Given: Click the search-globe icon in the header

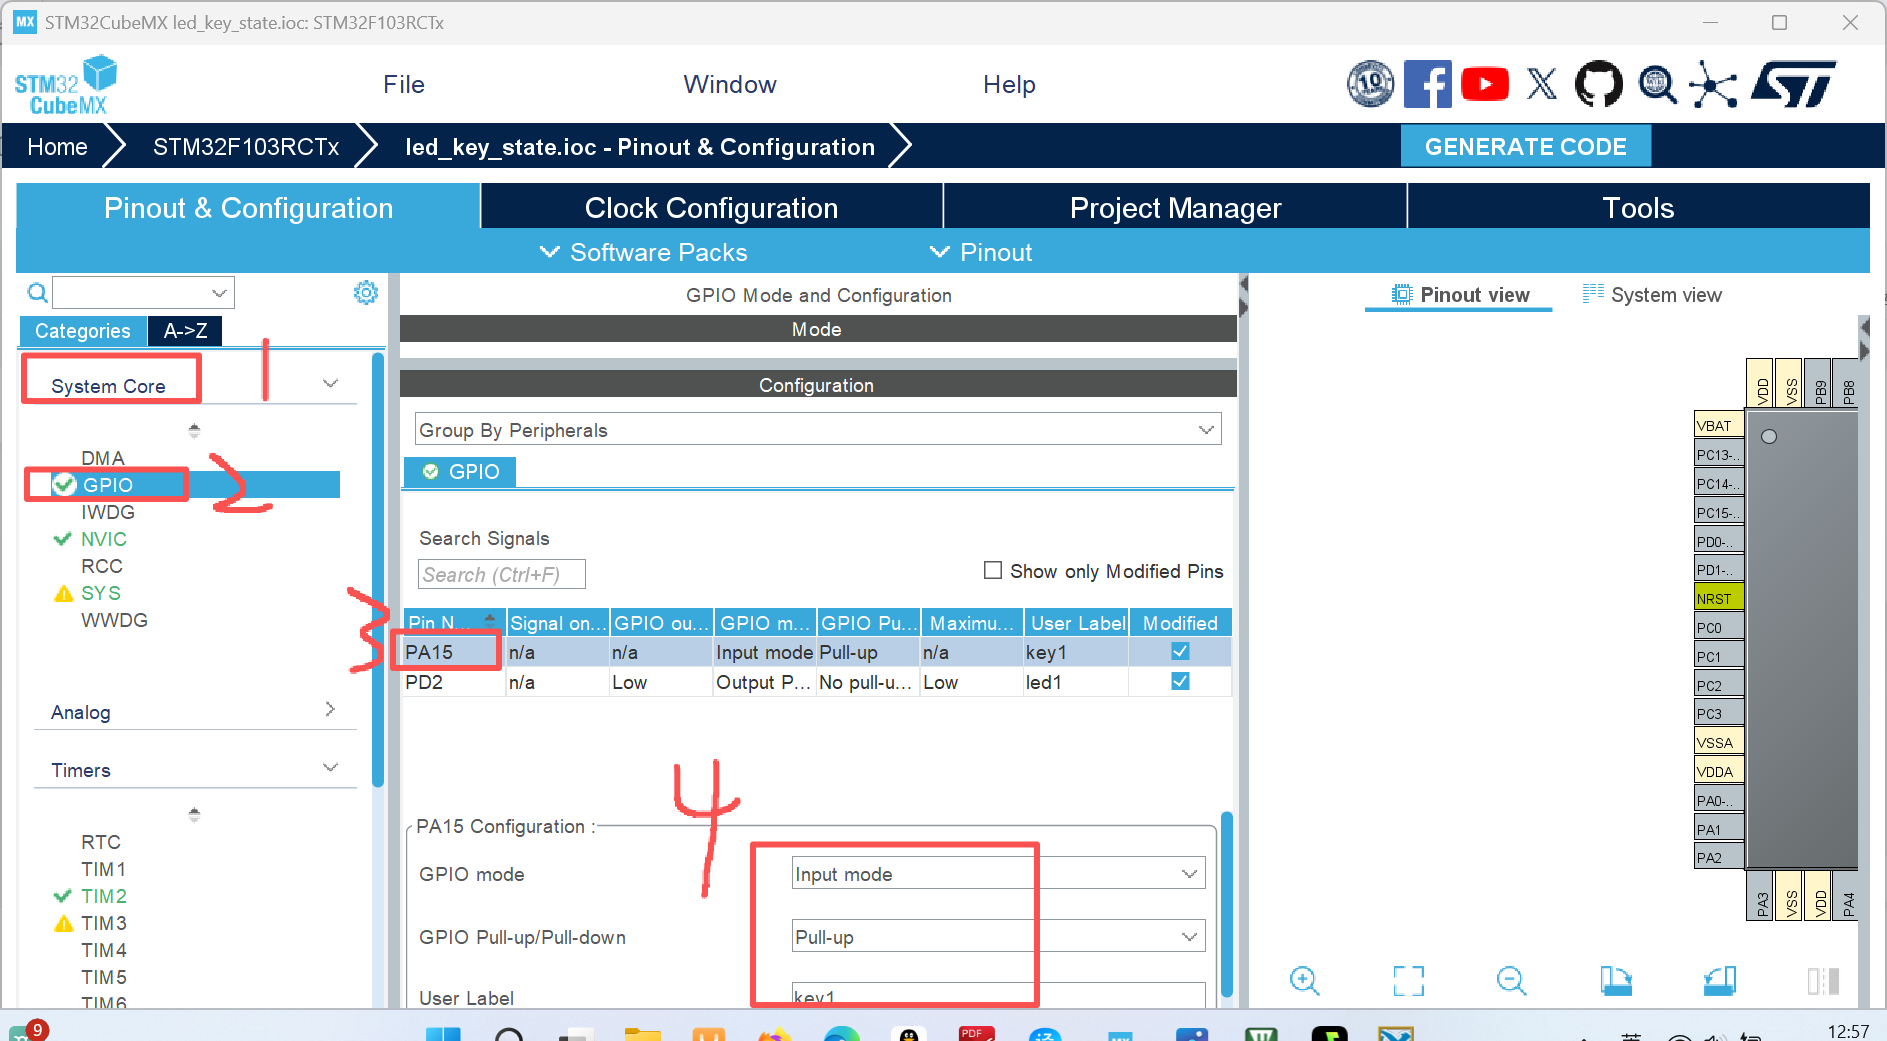Looking at the screenshot, I should tap(1657, 84).
